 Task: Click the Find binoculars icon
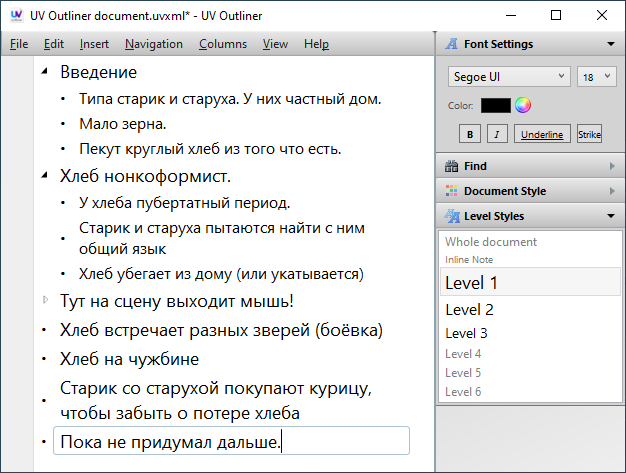click(452, 166)
